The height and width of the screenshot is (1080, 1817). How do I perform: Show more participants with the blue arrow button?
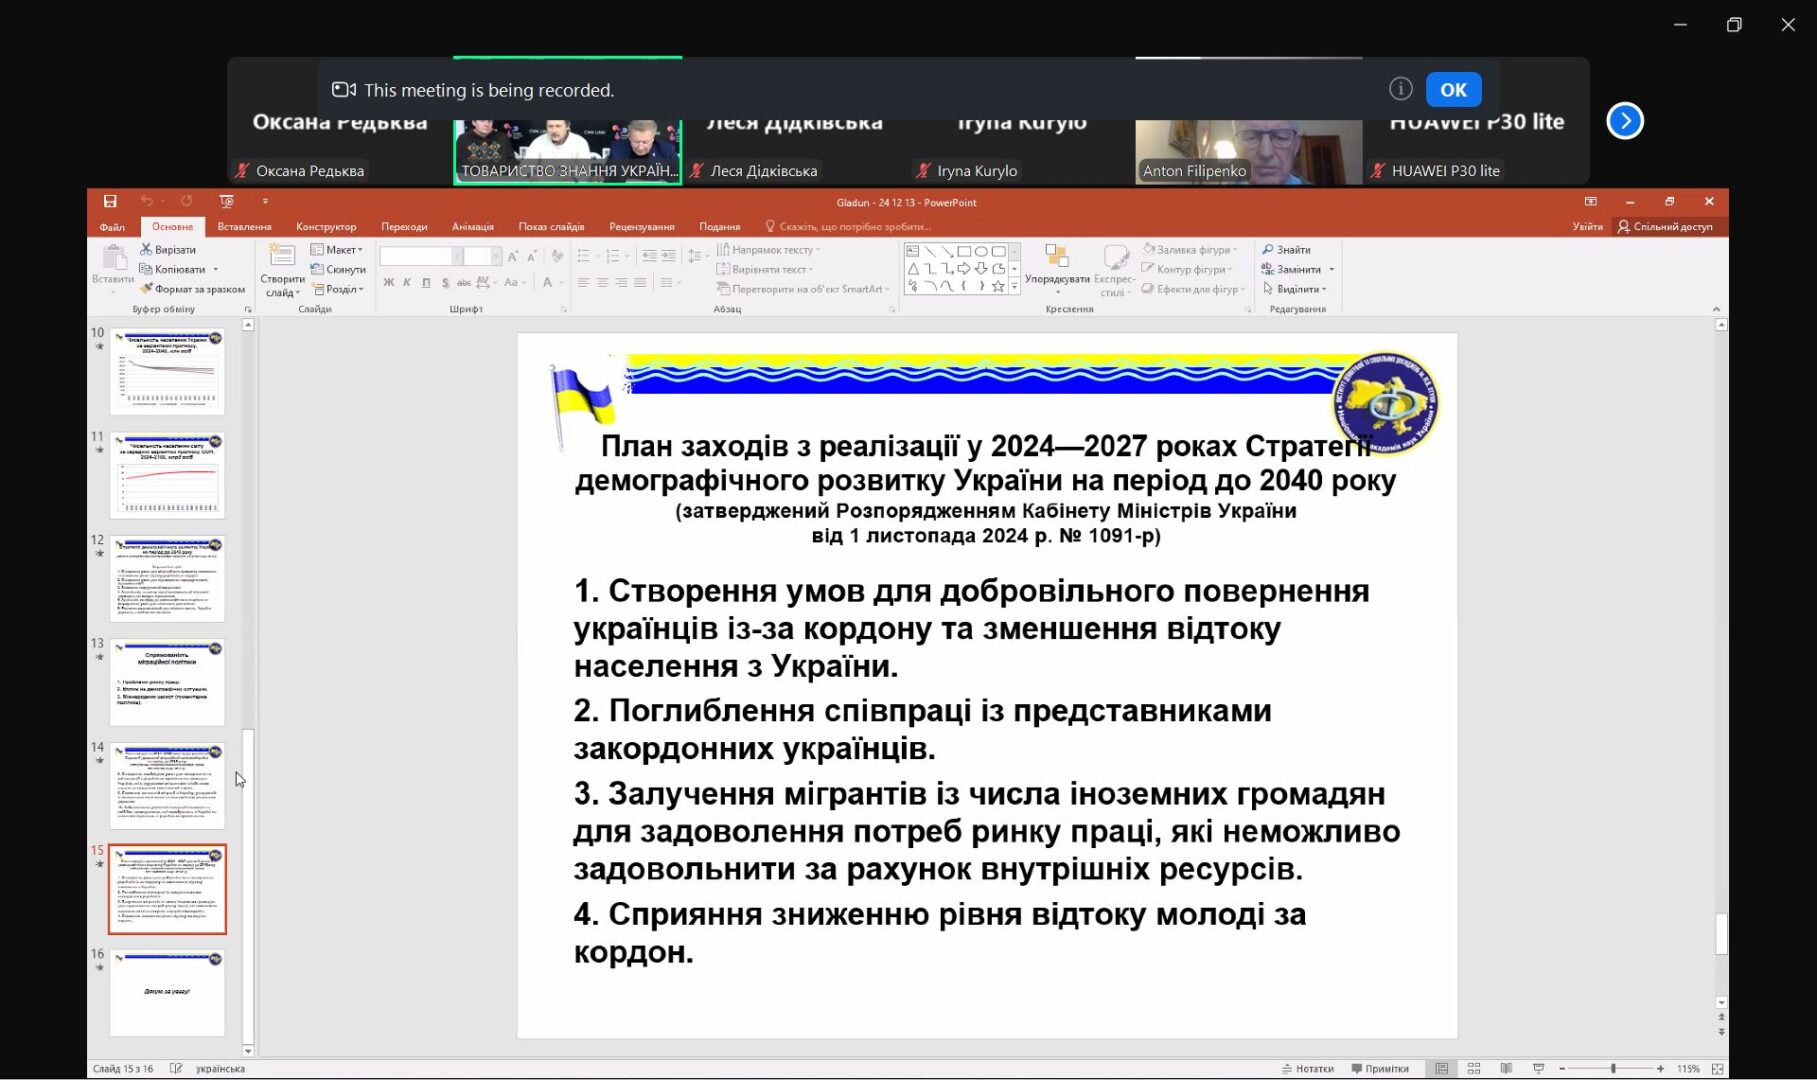(1625, 121)
